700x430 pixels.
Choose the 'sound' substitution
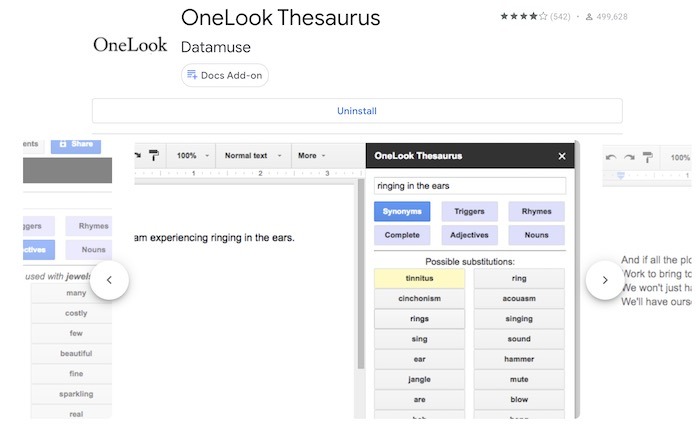(x=519, y=339)
